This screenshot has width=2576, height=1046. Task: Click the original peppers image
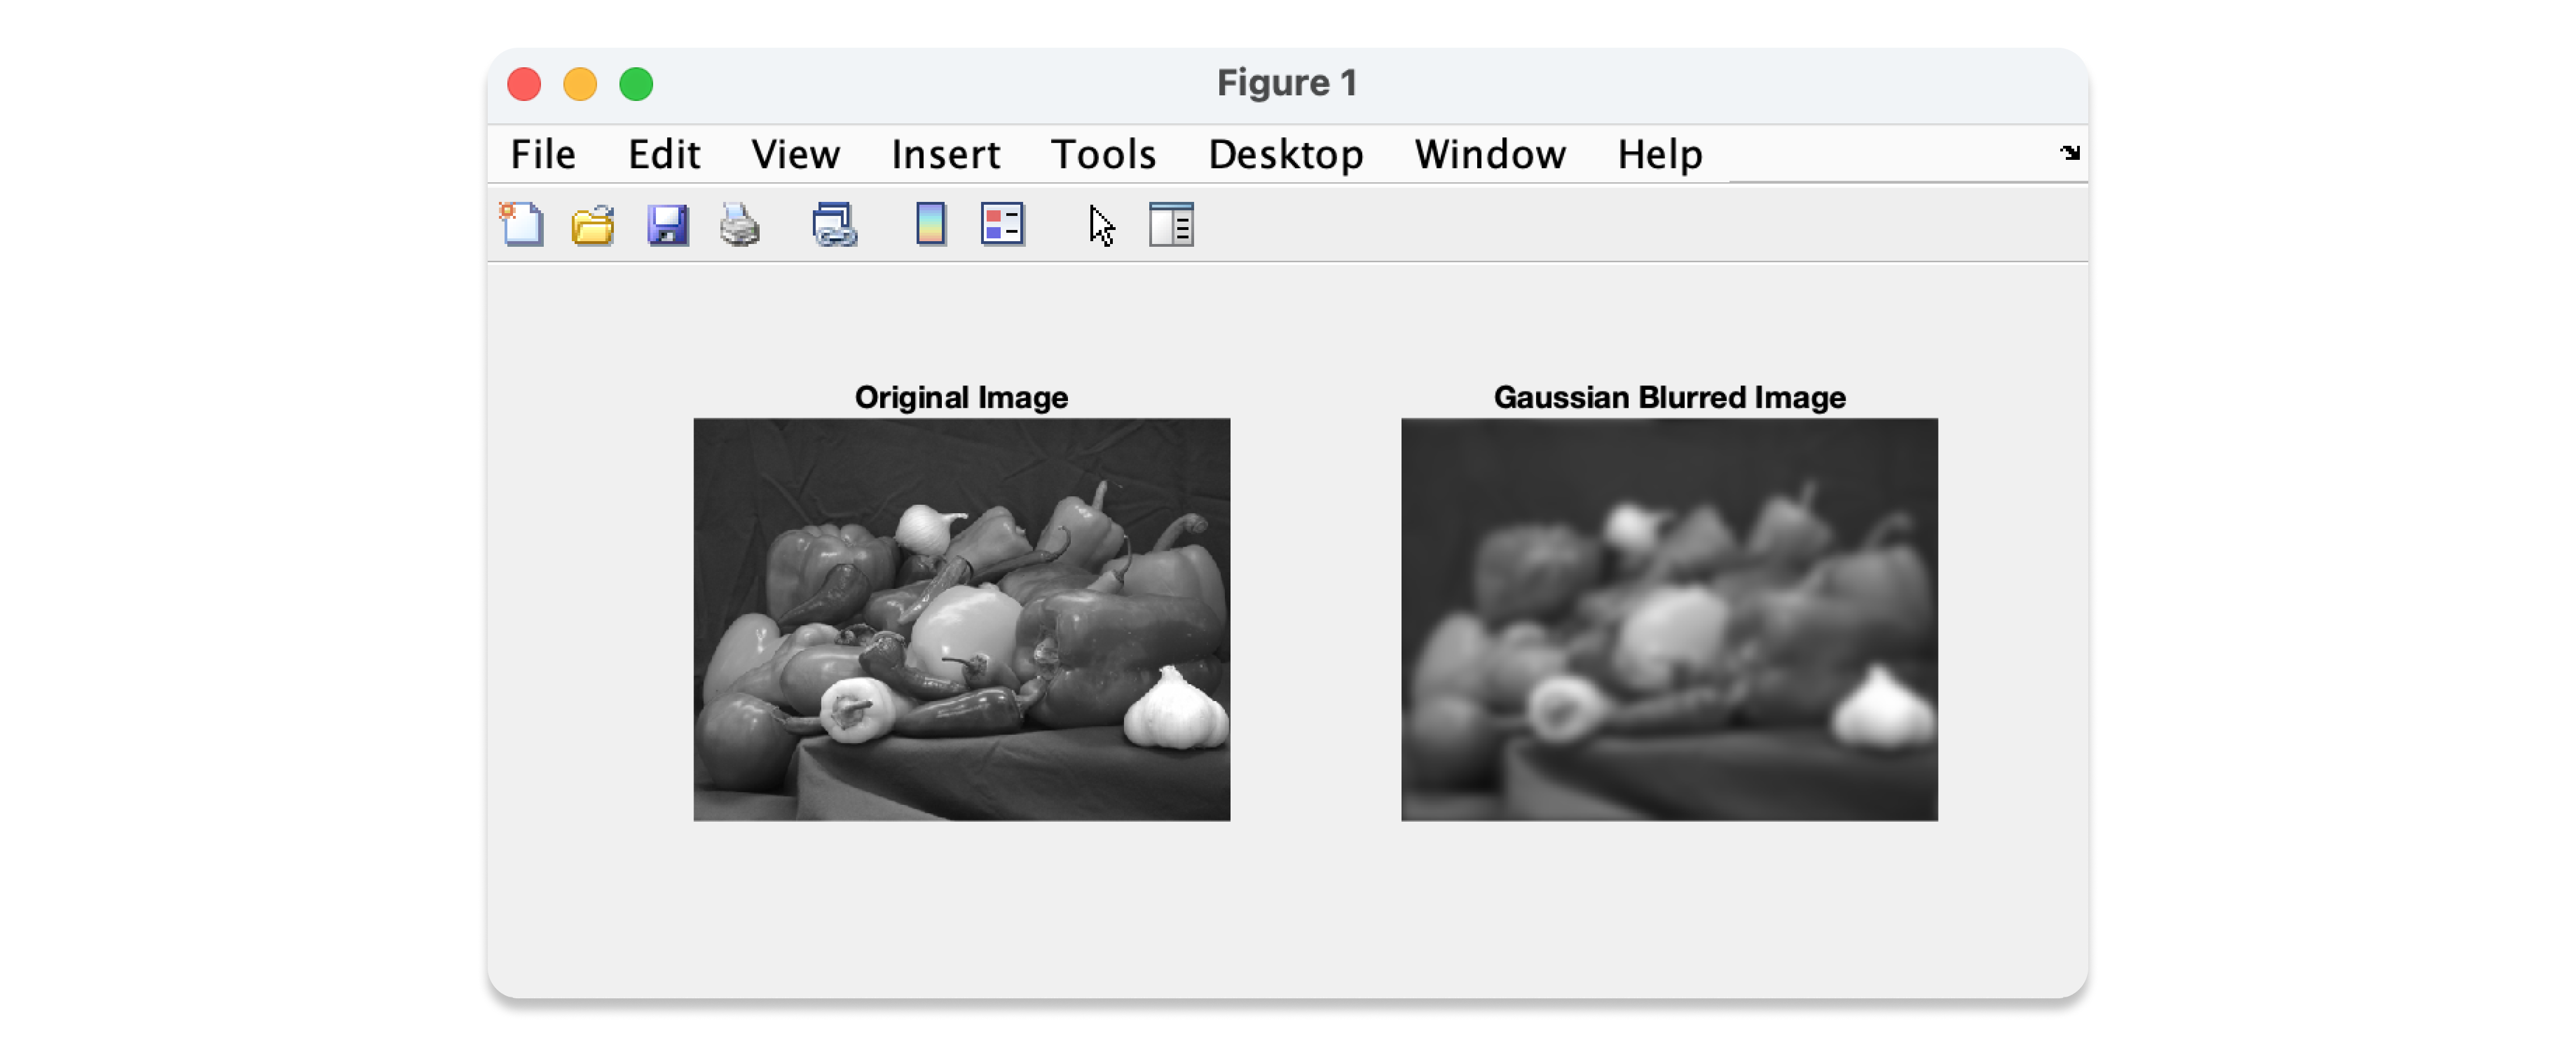pyautogui.click(x=961, y=619)
